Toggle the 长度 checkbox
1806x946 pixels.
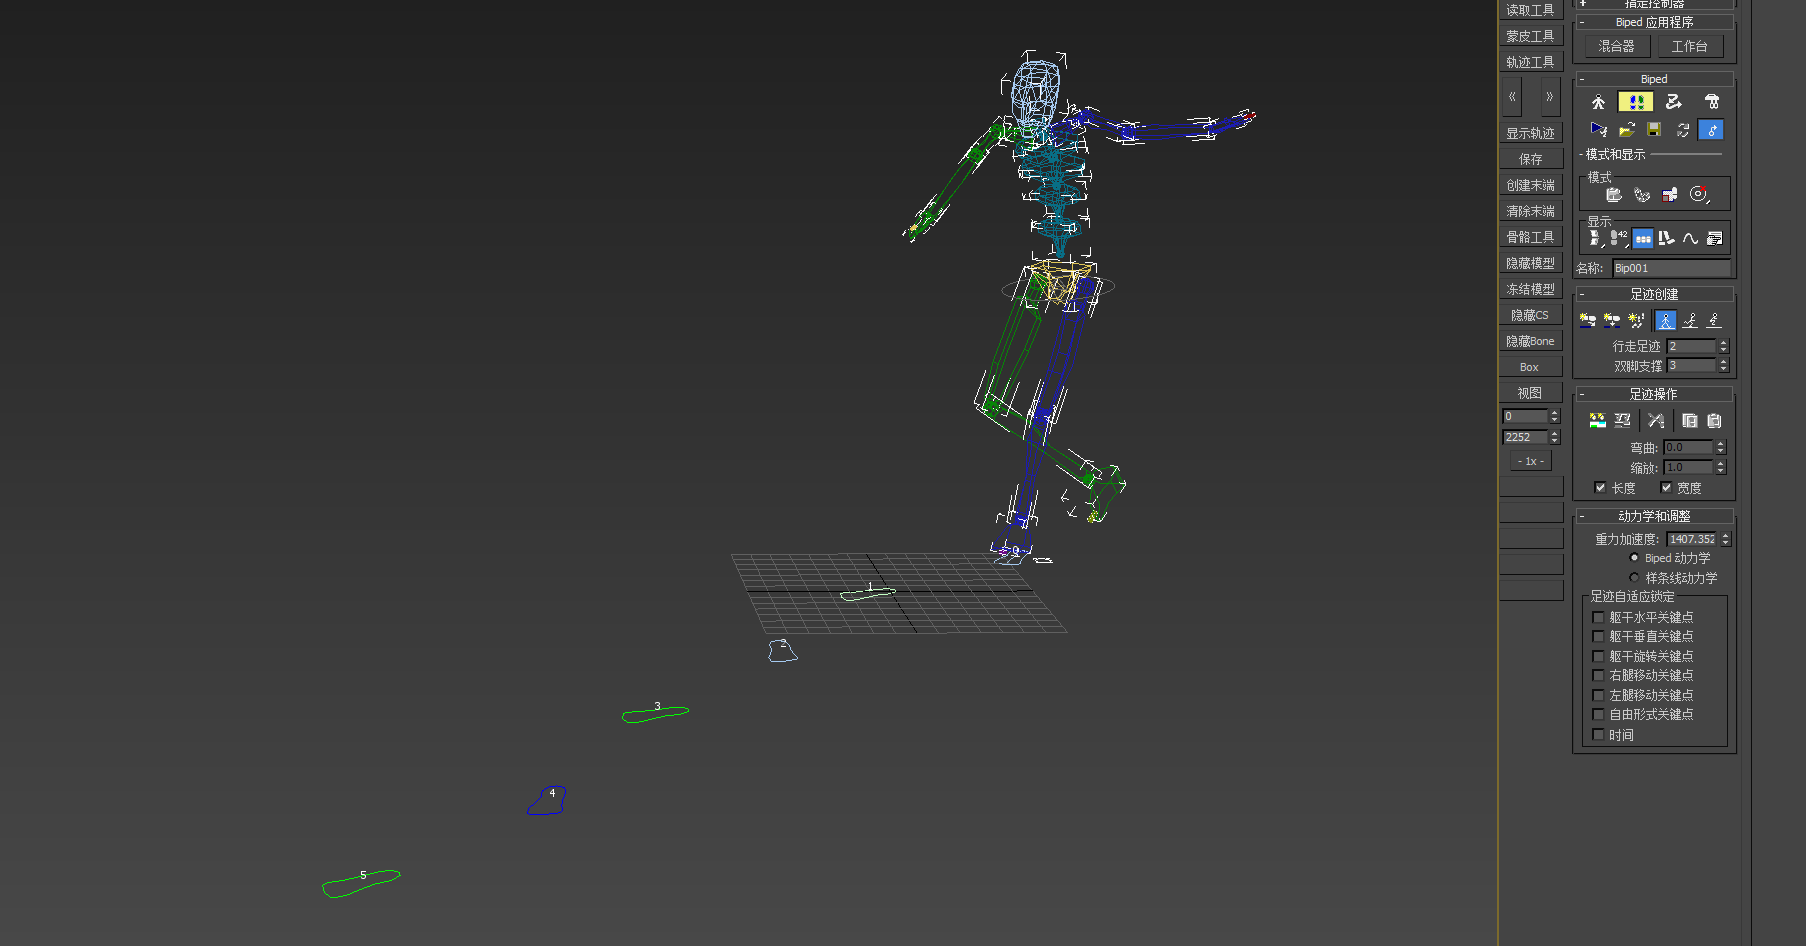tap(1600, 487)
